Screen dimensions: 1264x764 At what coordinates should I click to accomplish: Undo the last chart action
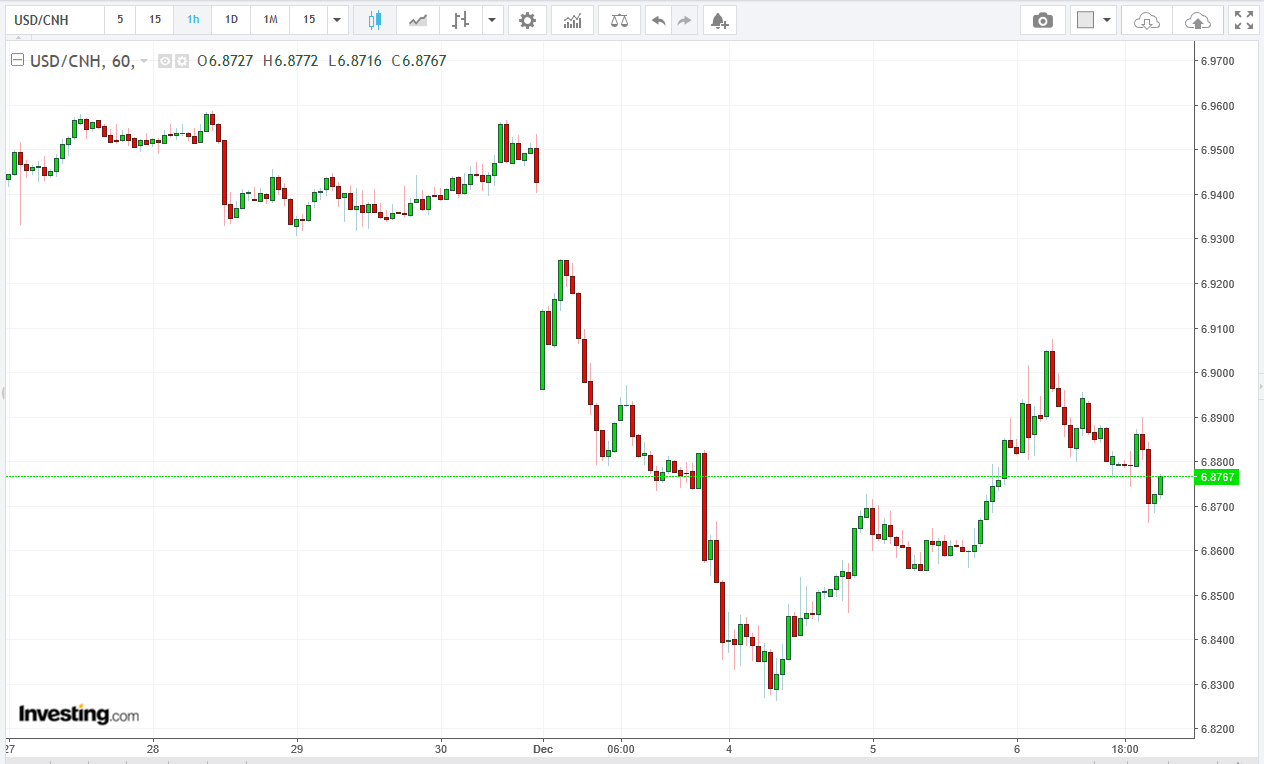(x=658, y=20)
